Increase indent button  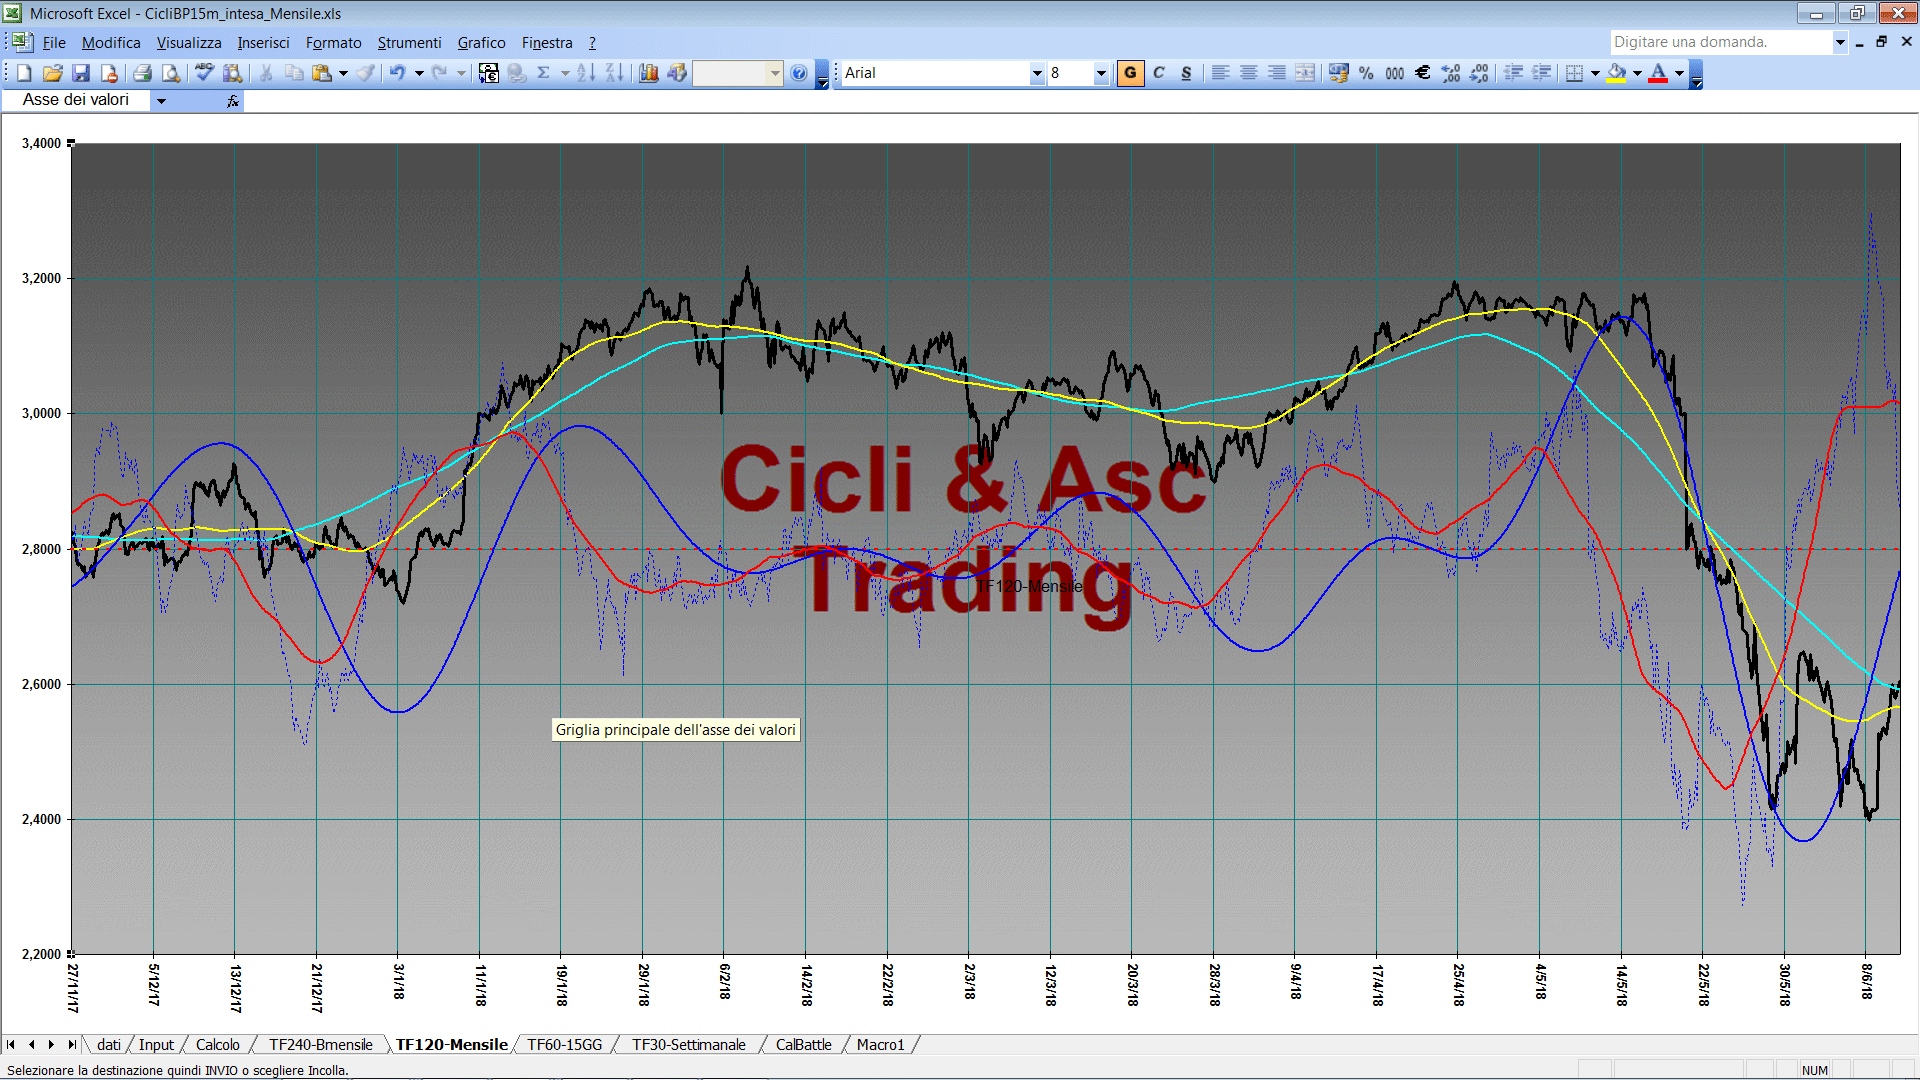pyautogui.click(x=1541, y=73)
